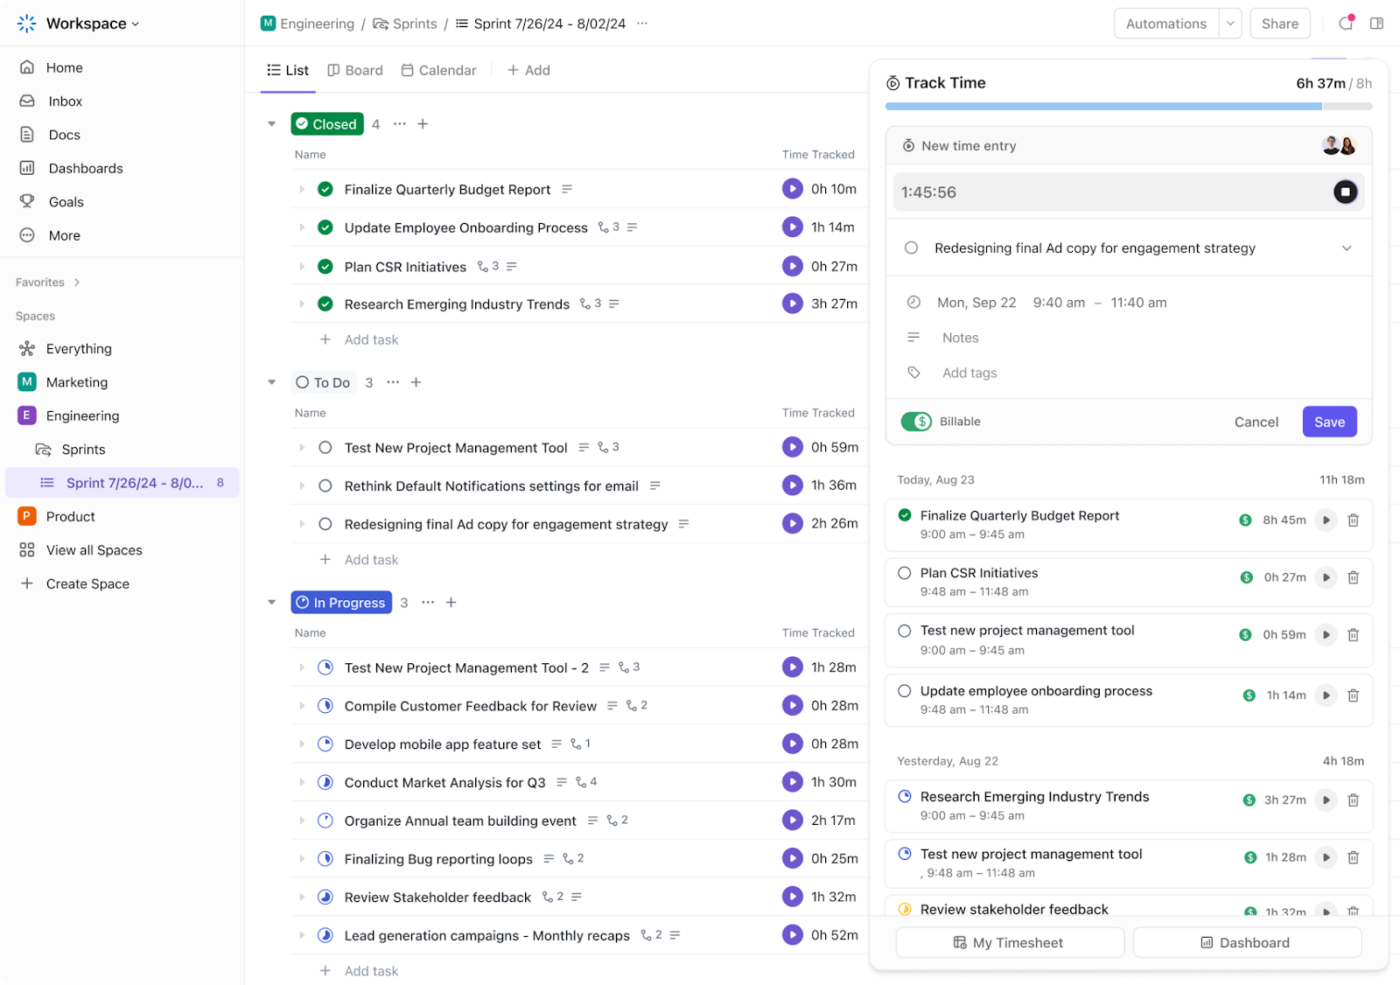
Task: Open Goals trophy icon in sidebar
Action: click(27, 202)
